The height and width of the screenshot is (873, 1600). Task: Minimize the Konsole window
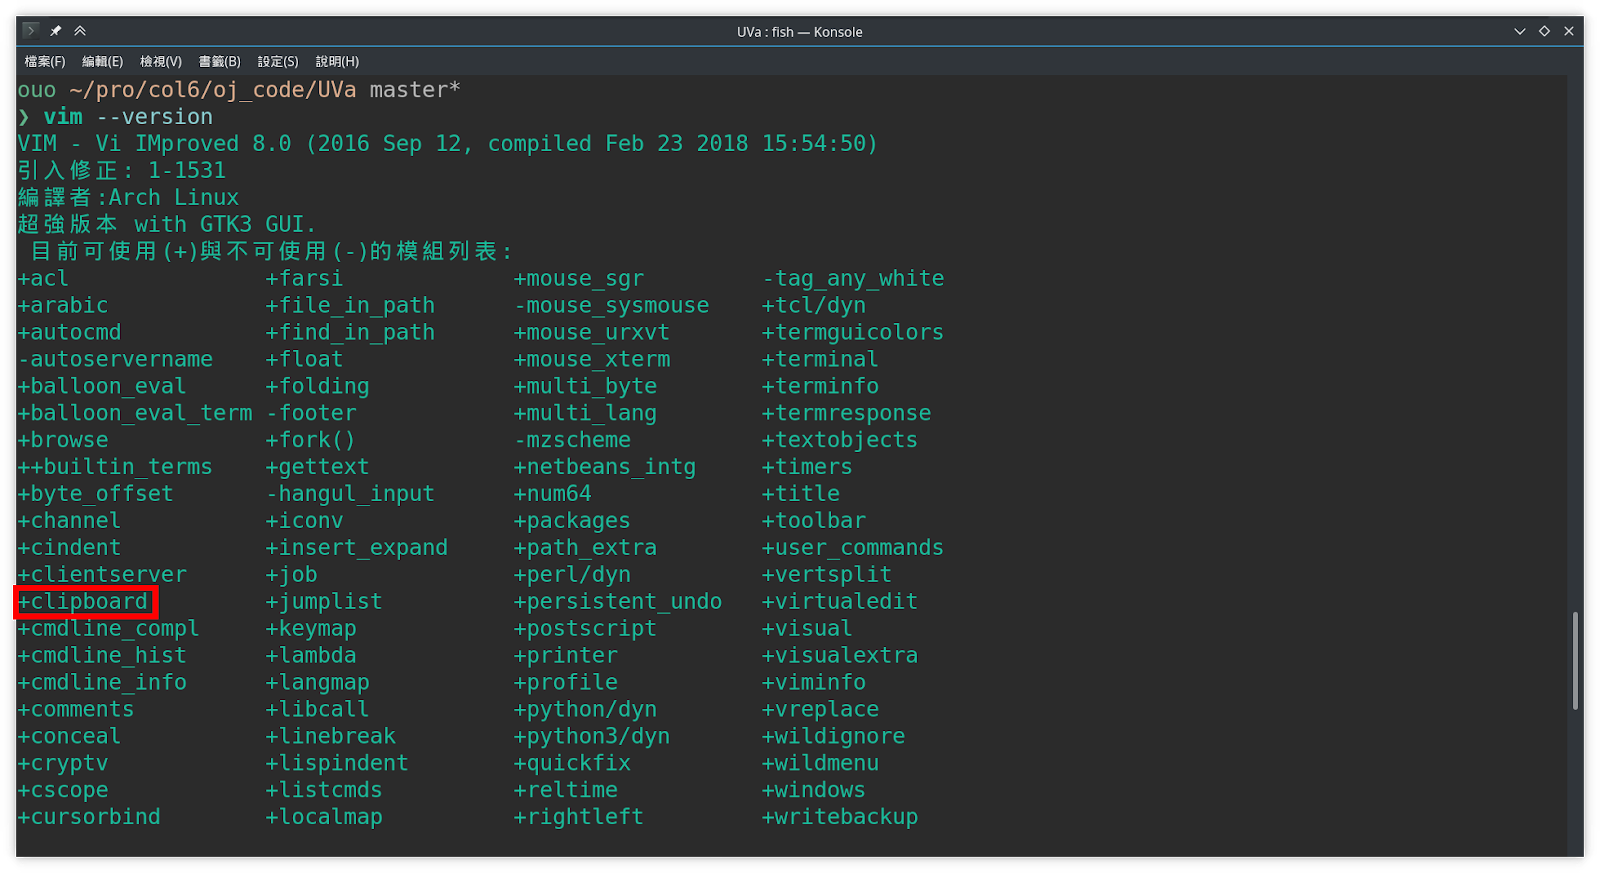pos(1520,31)
